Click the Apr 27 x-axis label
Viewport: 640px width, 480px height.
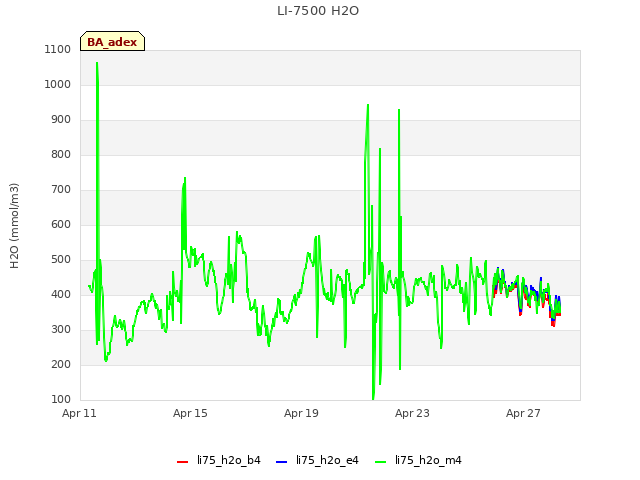(523, 413)
